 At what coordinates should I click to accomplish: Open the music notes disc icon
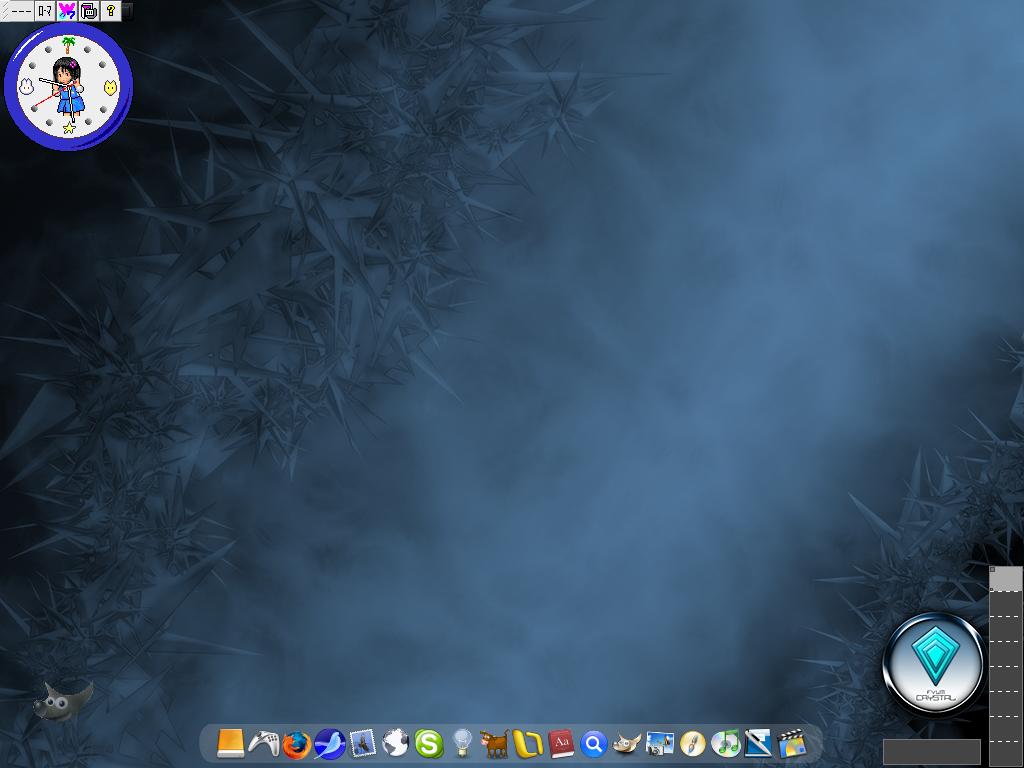point(725,744)
